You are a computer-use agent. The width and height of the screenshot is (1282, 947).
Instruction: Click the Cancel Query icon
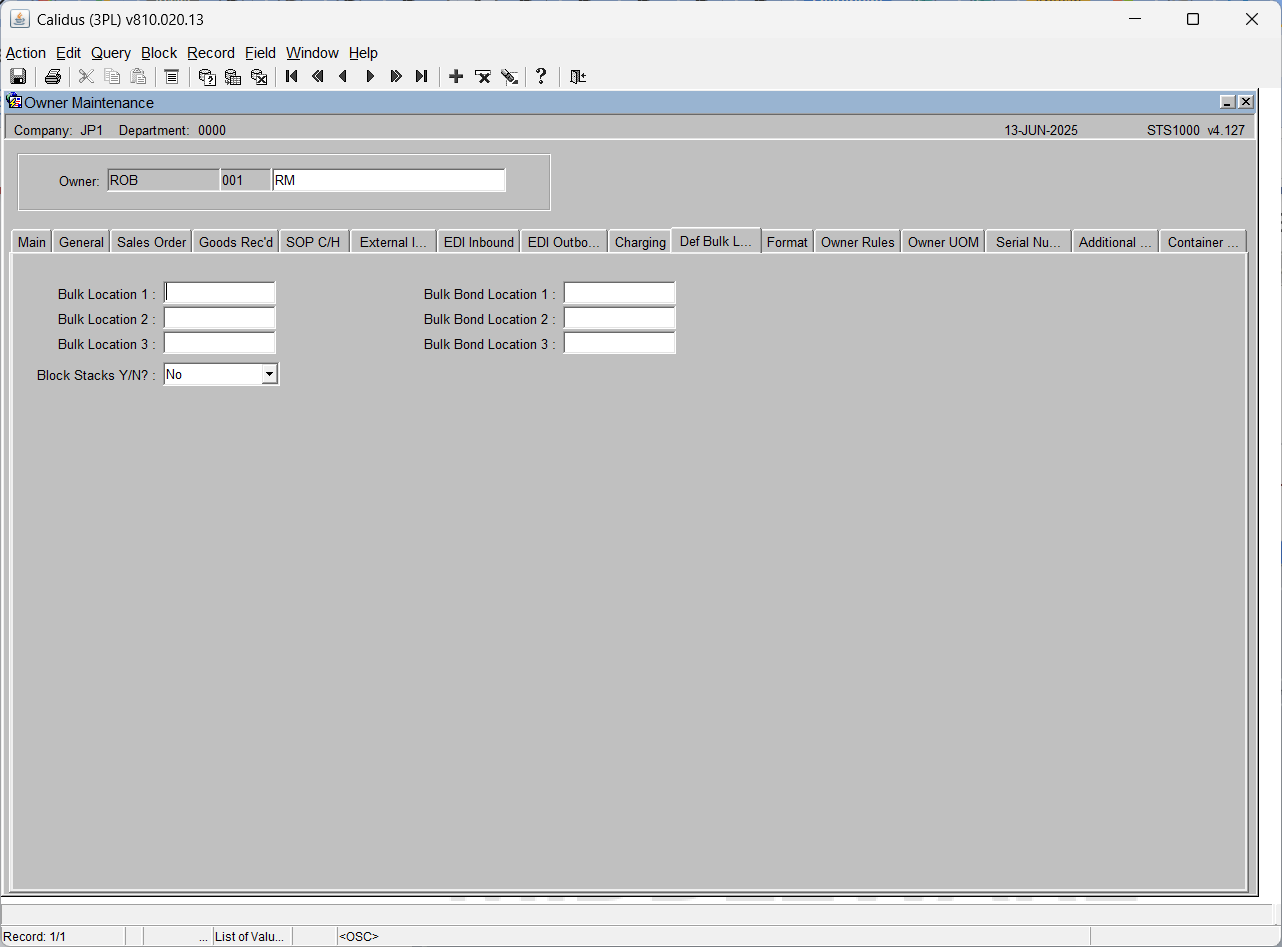pyautogui.click(x=259, y=77)
